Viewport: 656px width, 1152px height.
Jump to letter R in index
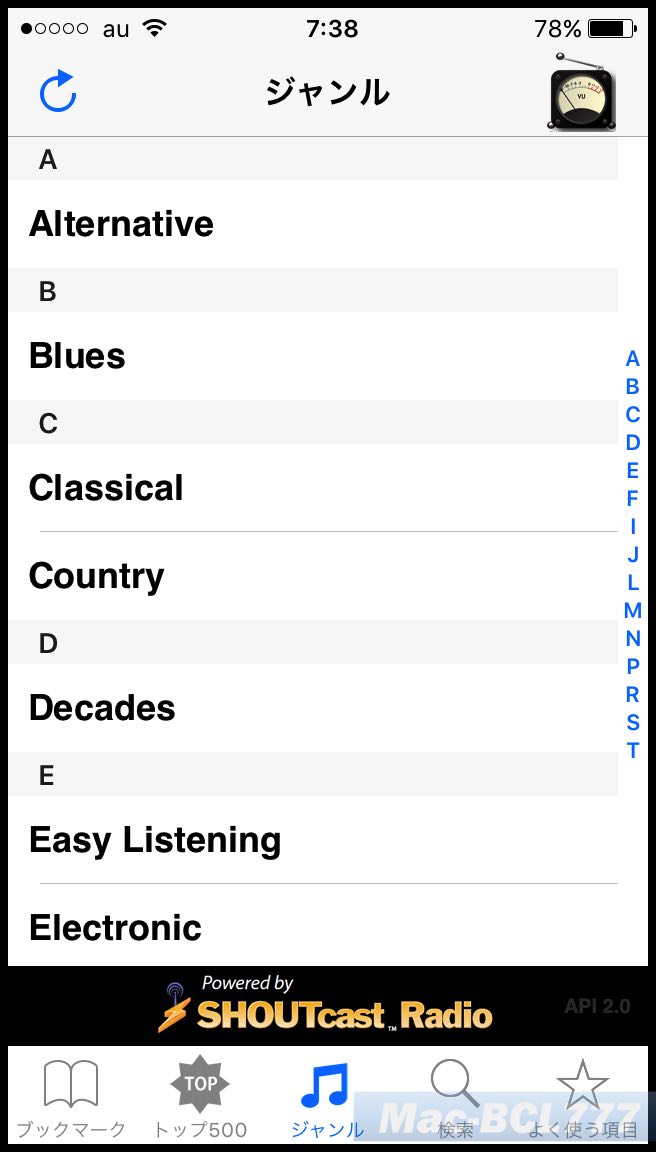click(632, 694)
